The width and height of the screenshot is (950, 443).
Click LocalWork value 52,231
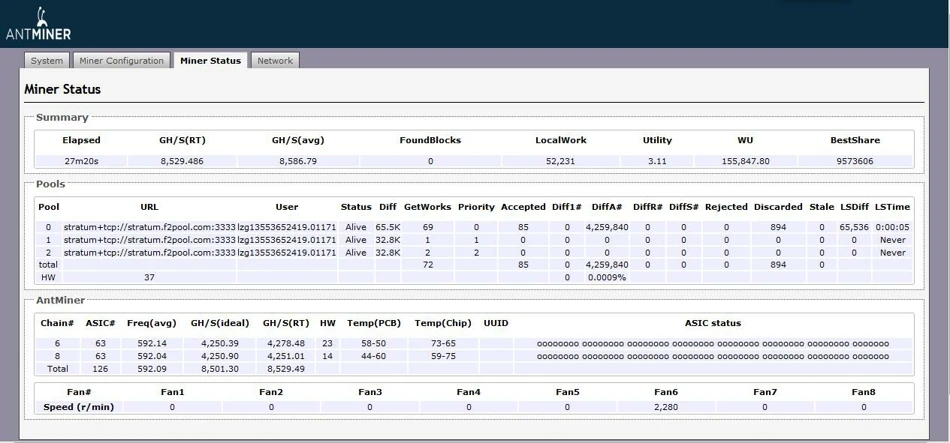[x=561, y=161]
